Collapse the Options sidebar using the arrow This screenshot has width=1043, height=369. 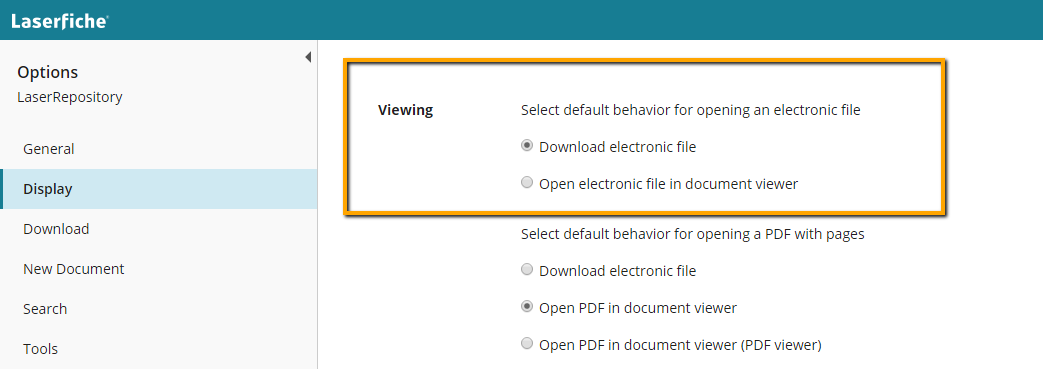tap(308, 58)
